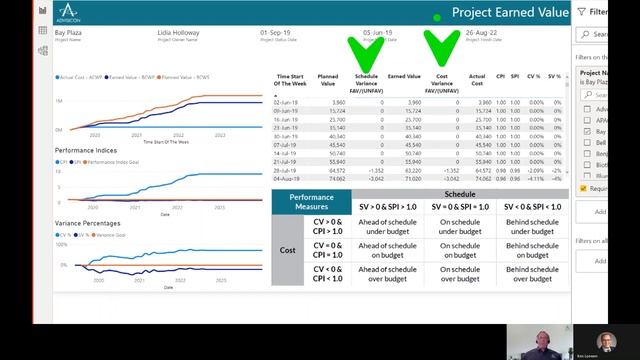Sort by Cost Variance FAV/(UNFAV) header
640x360 pixels.
[x=442, y=84]
